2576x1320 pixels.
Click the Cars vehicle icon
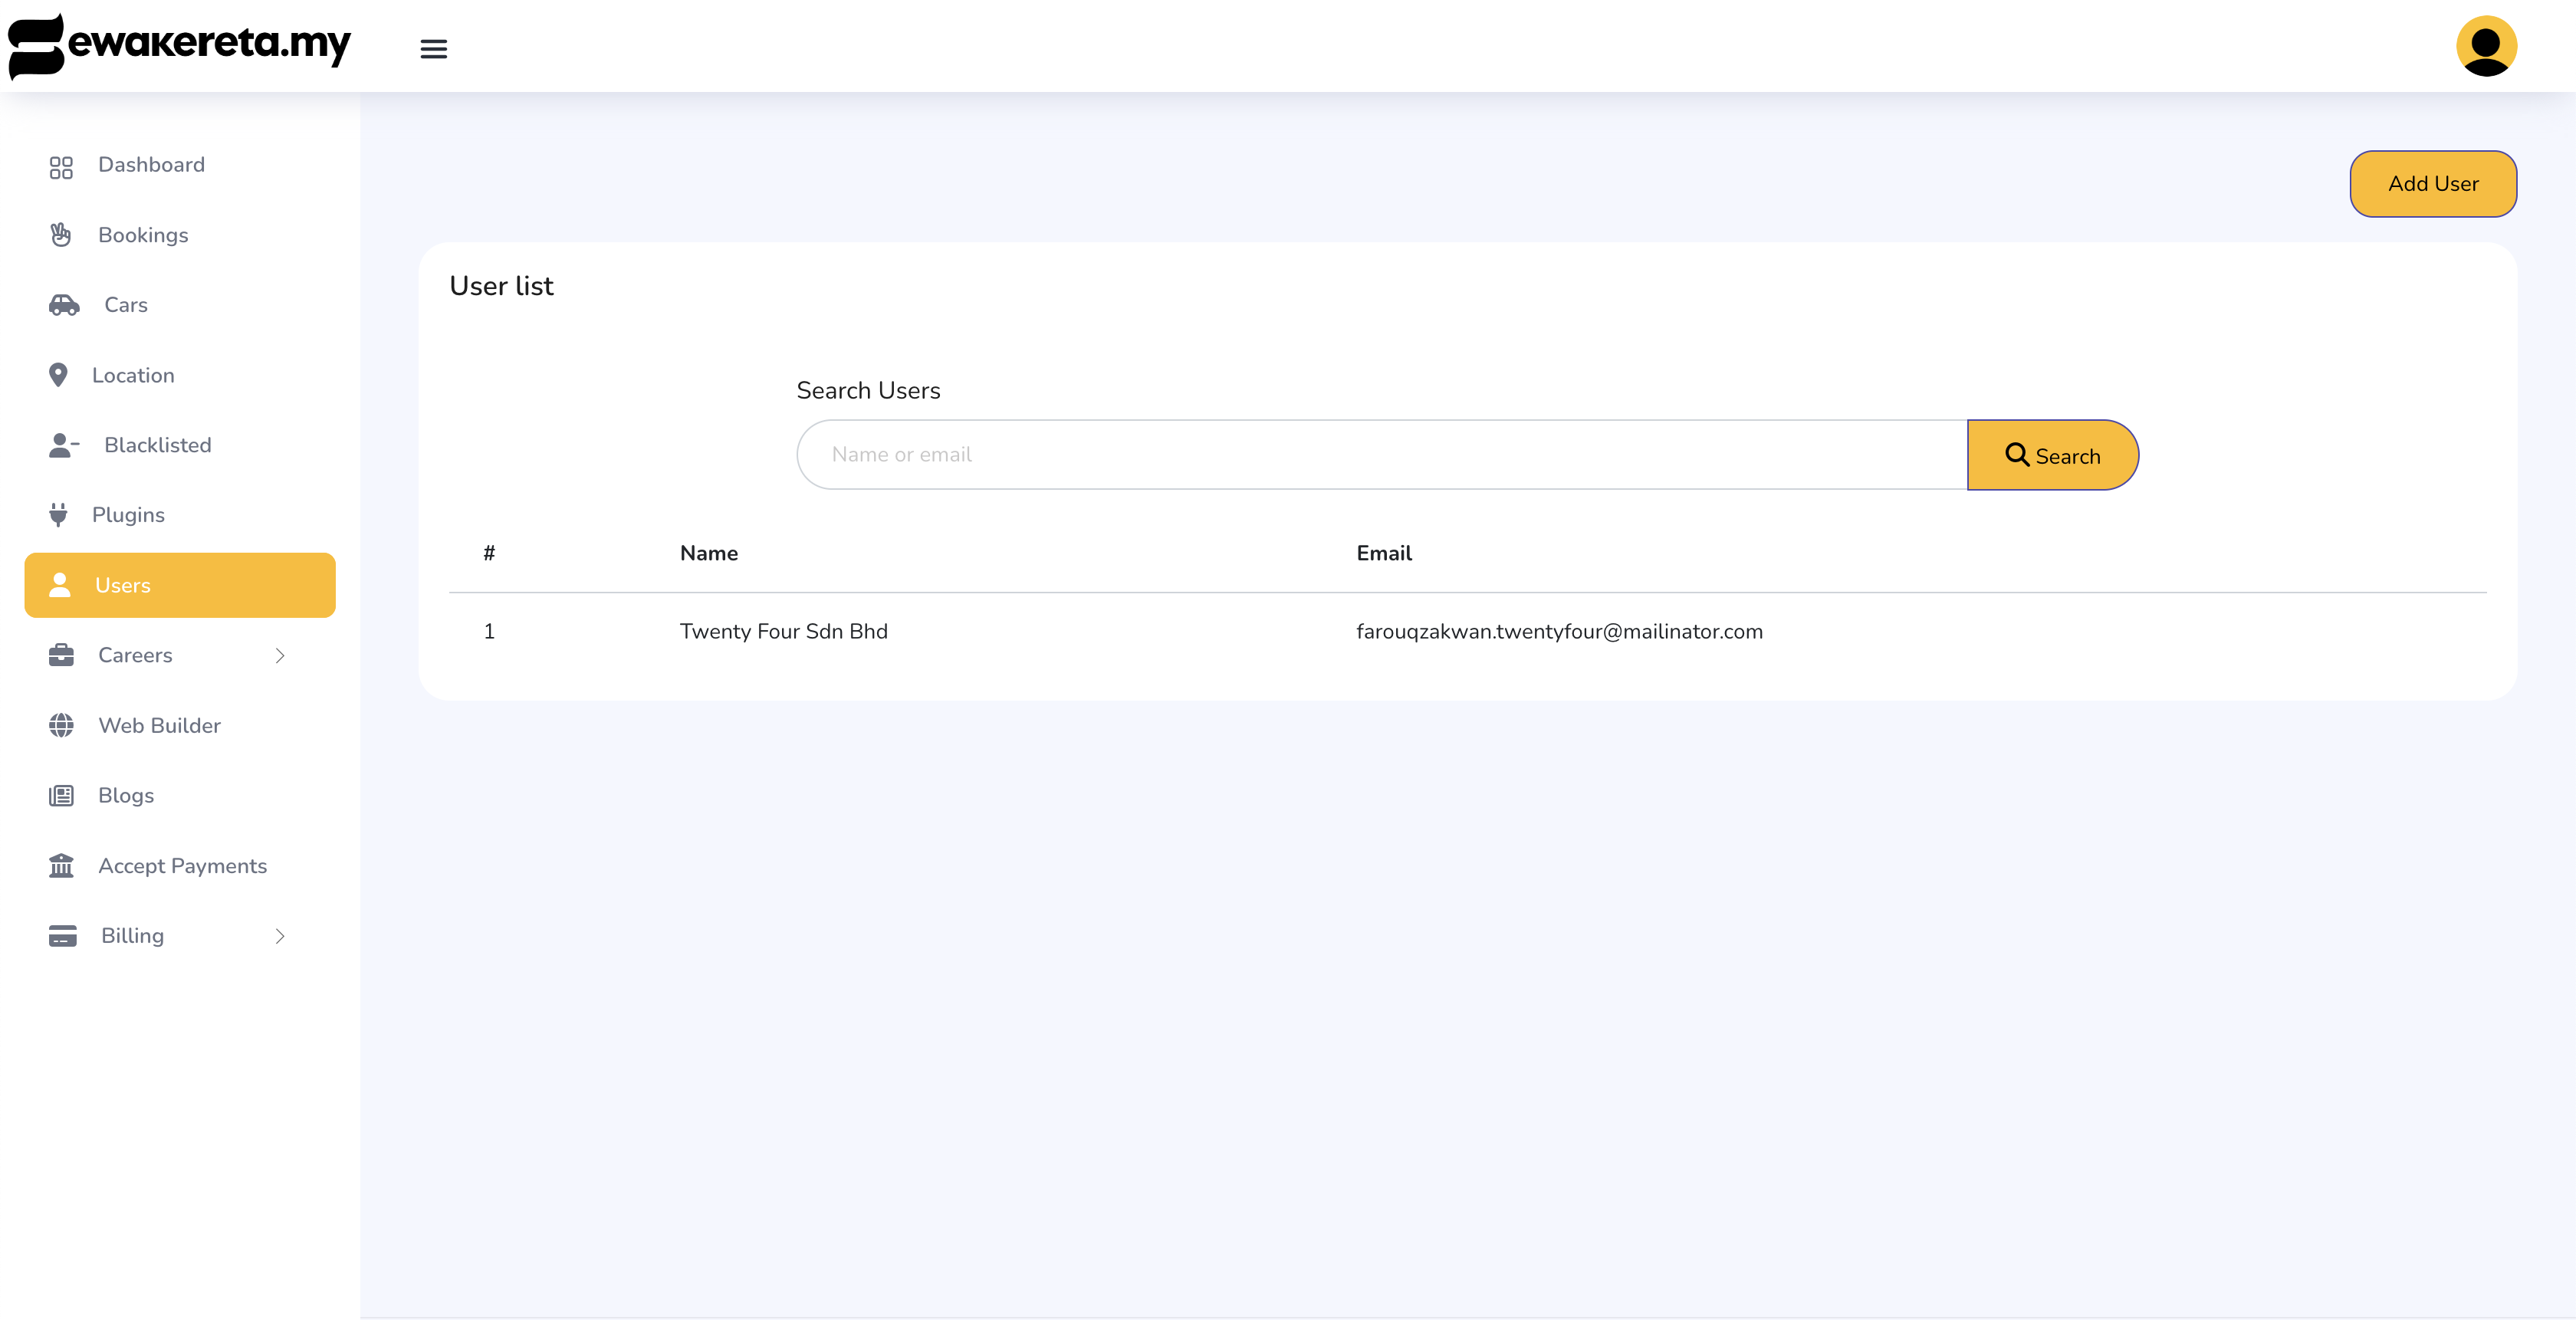(x=64, y=305)
